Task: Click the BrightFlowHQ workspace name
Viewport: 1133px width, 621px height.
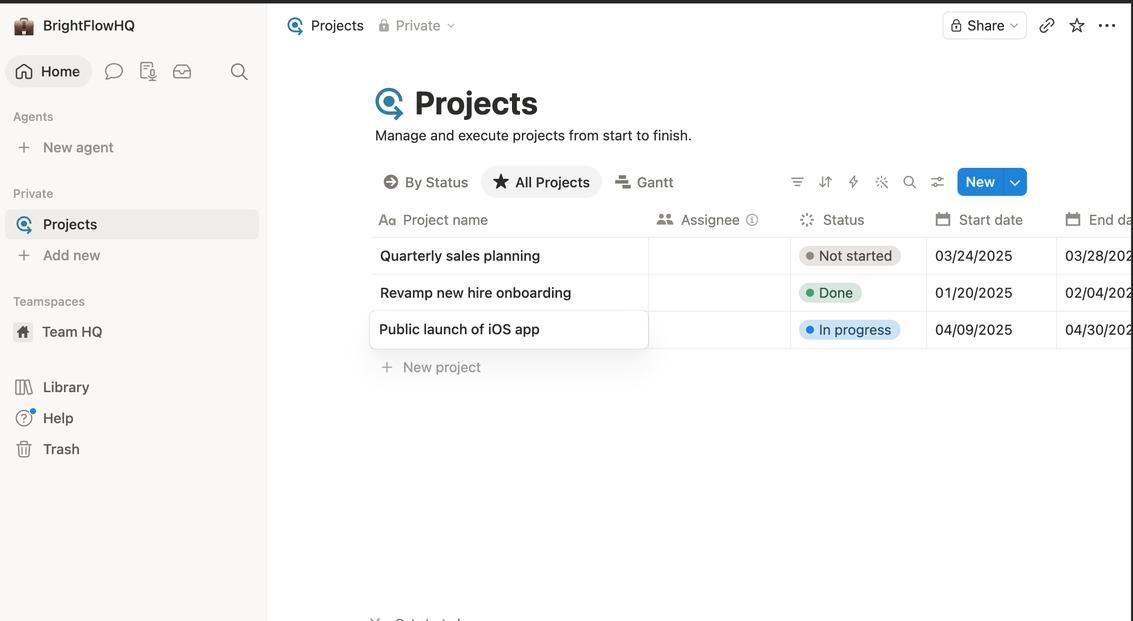Action: 89,26
